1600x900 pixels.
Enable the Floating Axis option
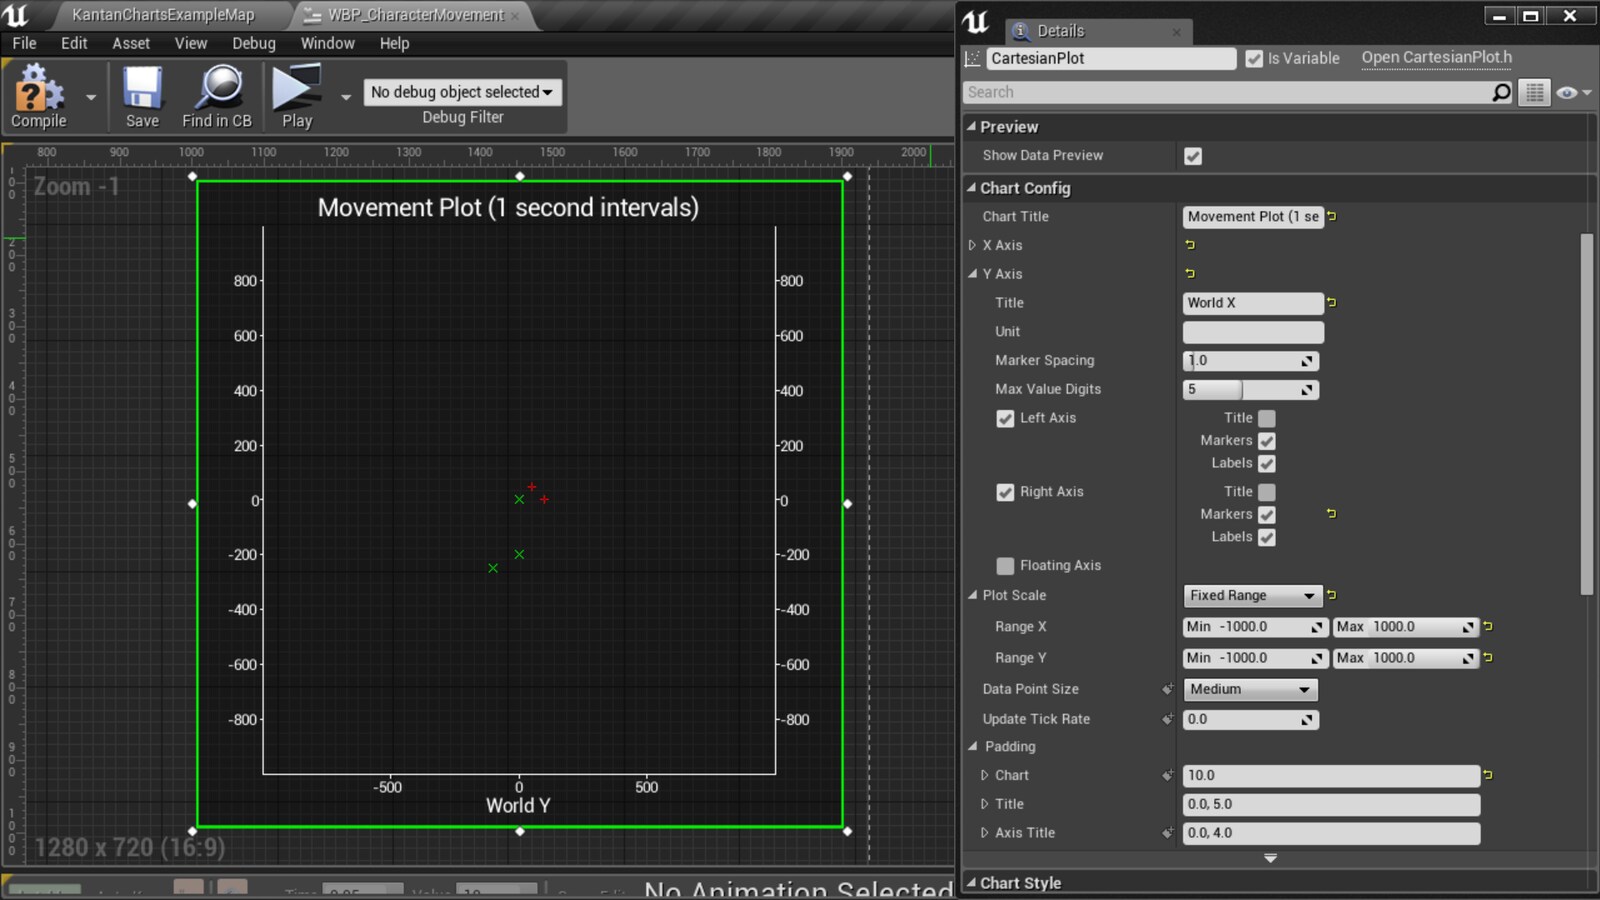pos(1005,566)
